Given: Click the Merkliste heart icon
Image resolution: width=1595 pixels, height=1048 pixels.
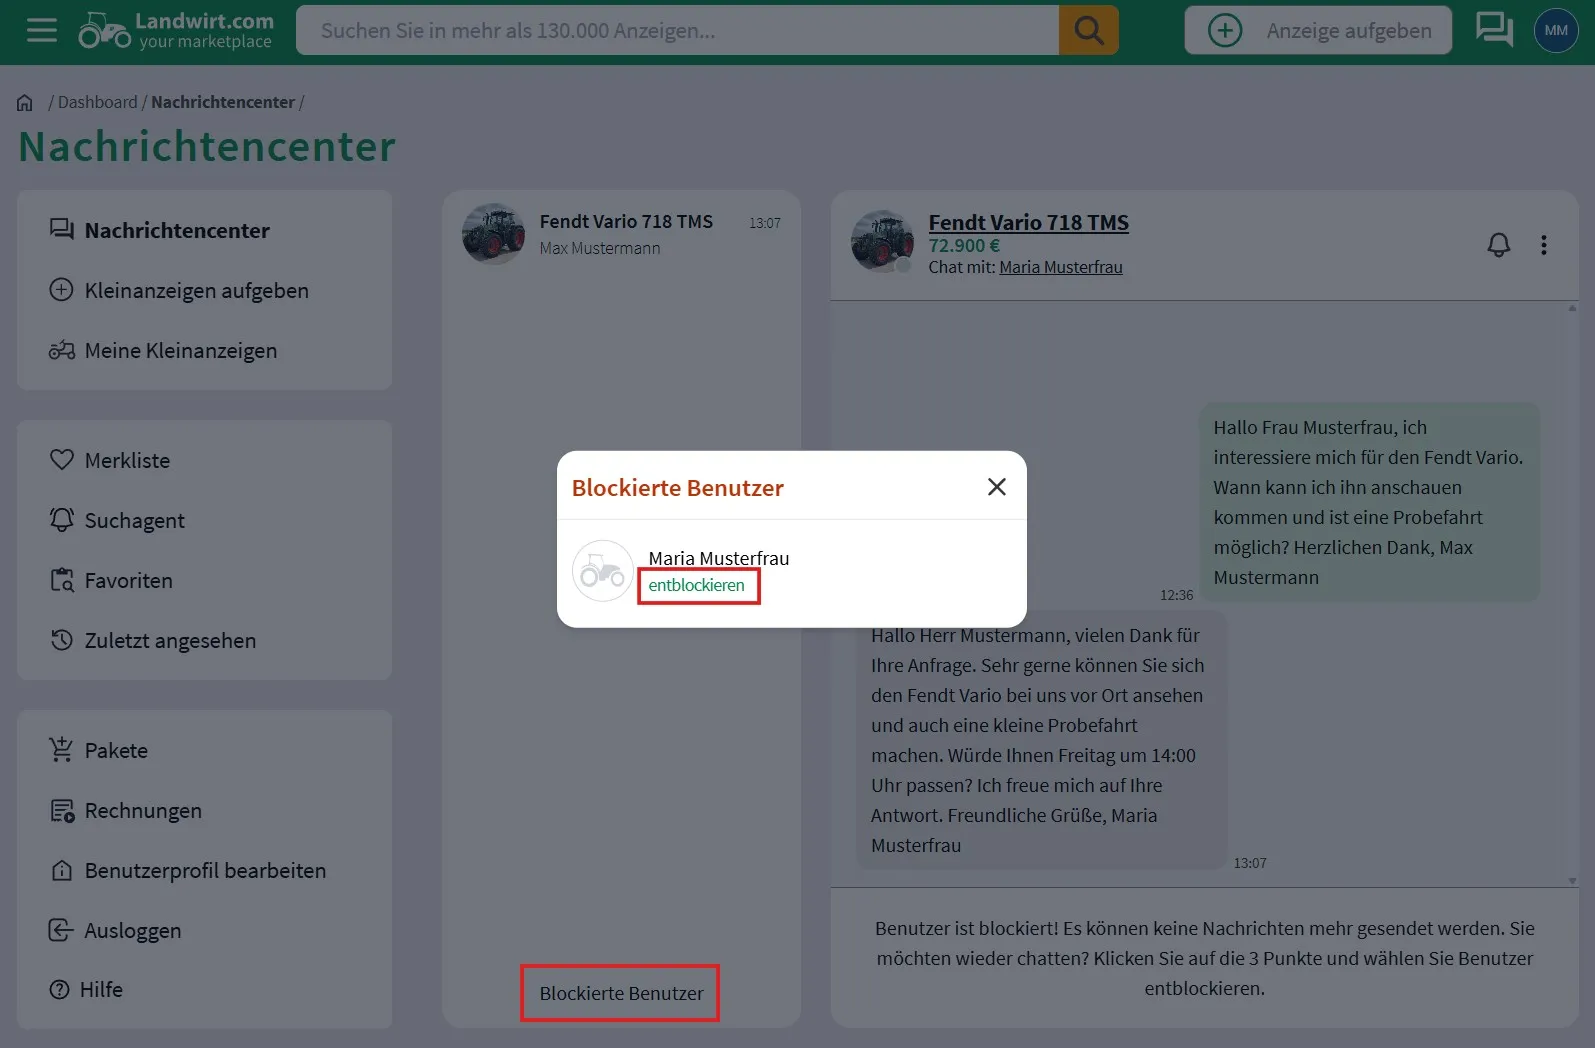Looking at the screenshot, I should click(x=62, y=460).
